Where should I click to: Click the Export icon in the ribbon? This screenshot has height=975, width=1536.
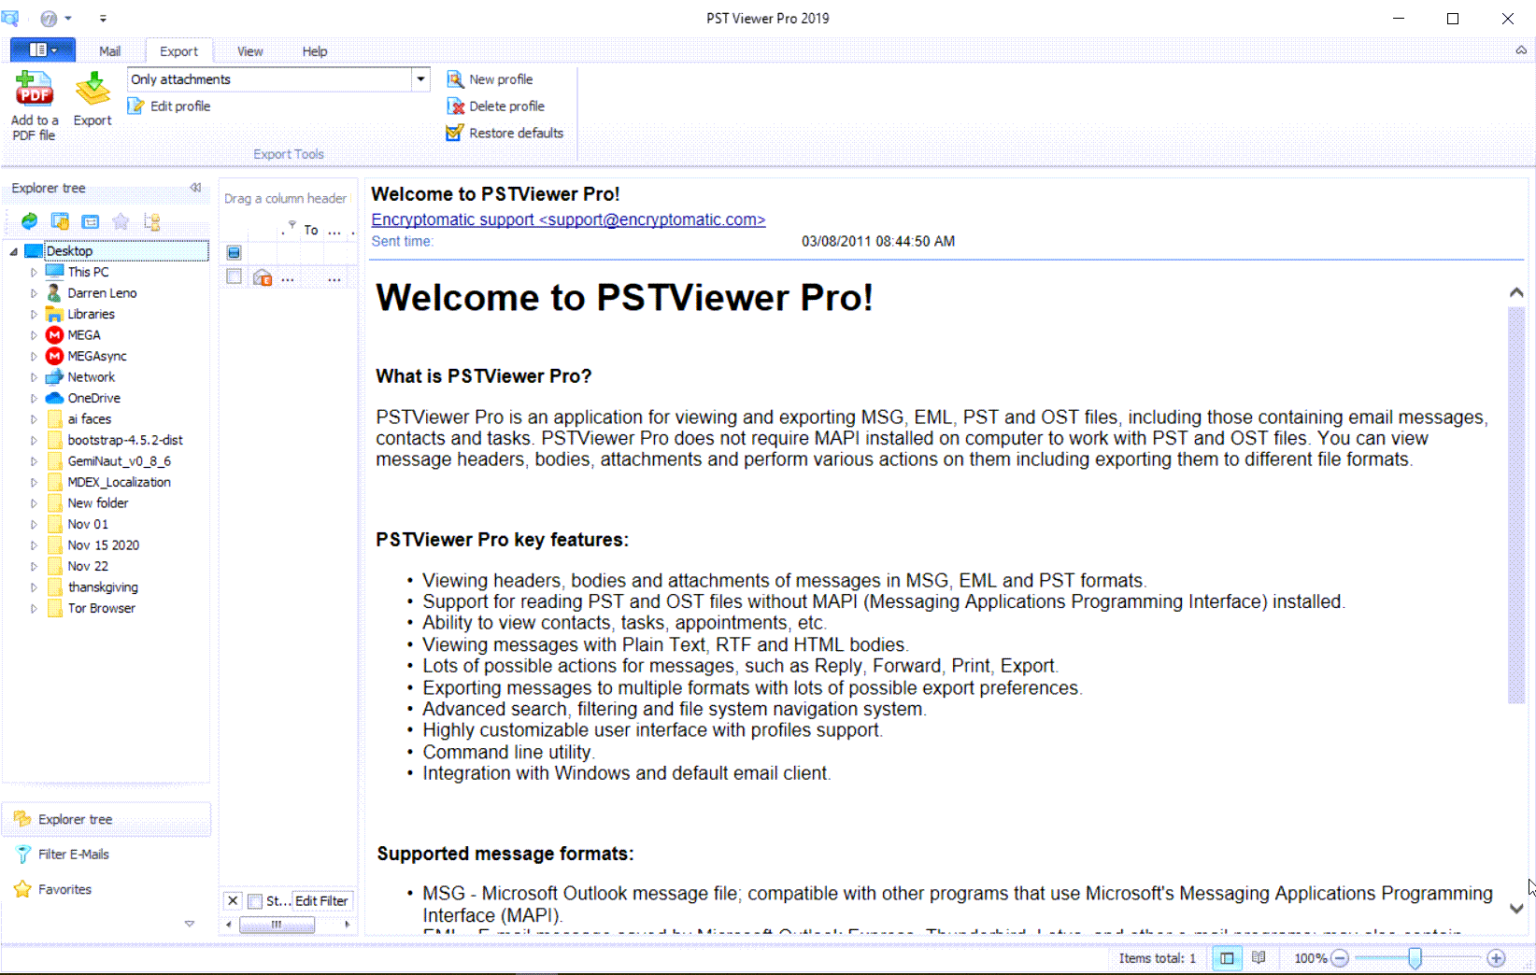92,100
